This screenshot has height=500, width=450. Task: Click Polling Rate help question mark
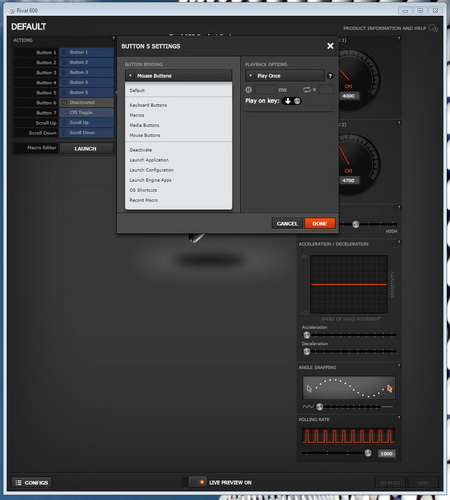tap(399, 417)
